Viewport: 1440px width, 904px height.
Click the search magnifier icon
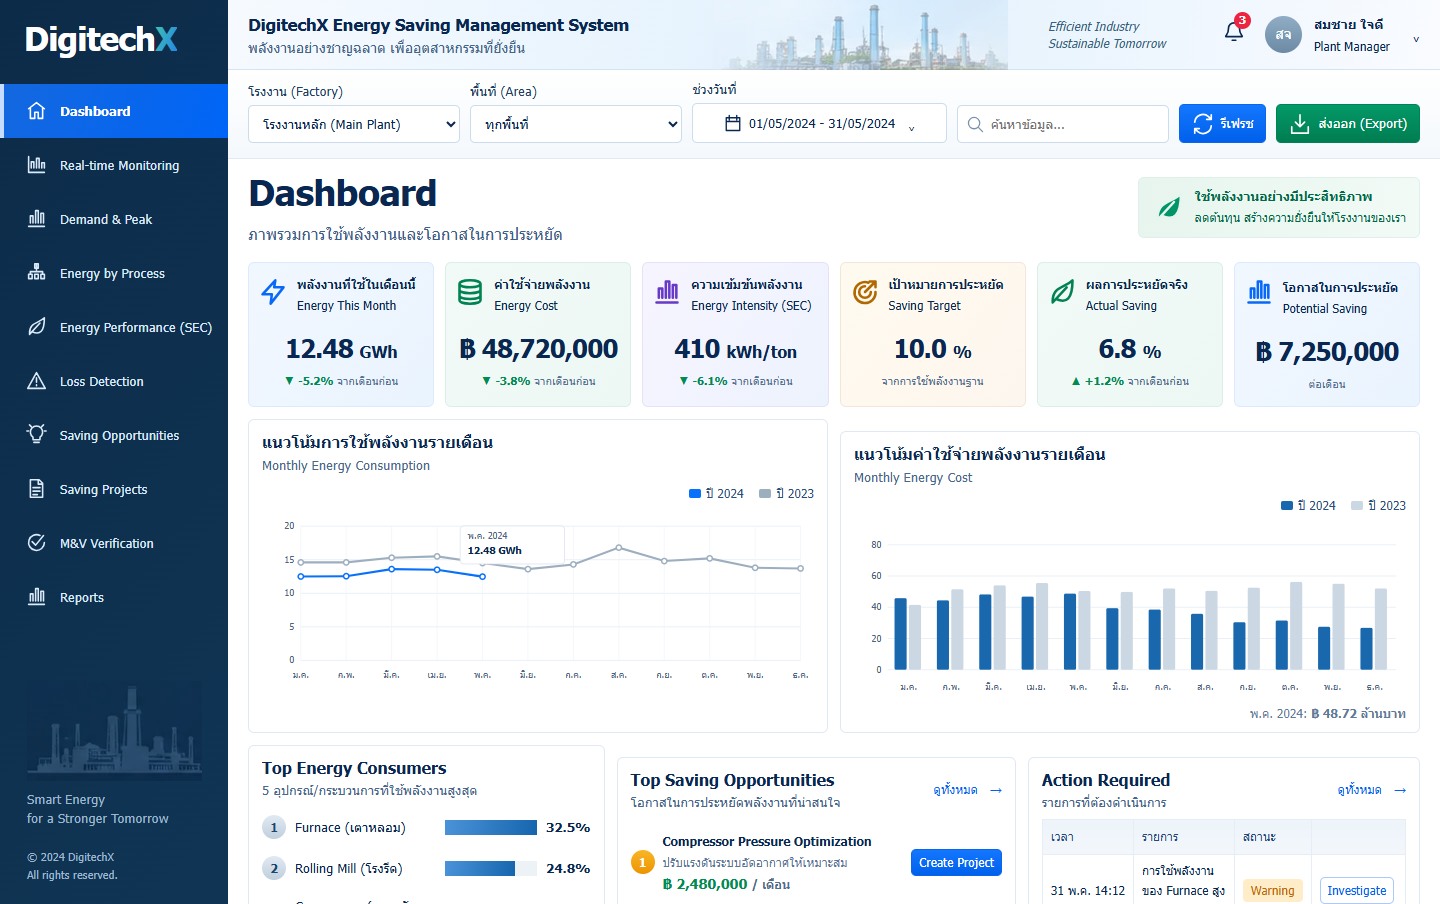(975, 125)
